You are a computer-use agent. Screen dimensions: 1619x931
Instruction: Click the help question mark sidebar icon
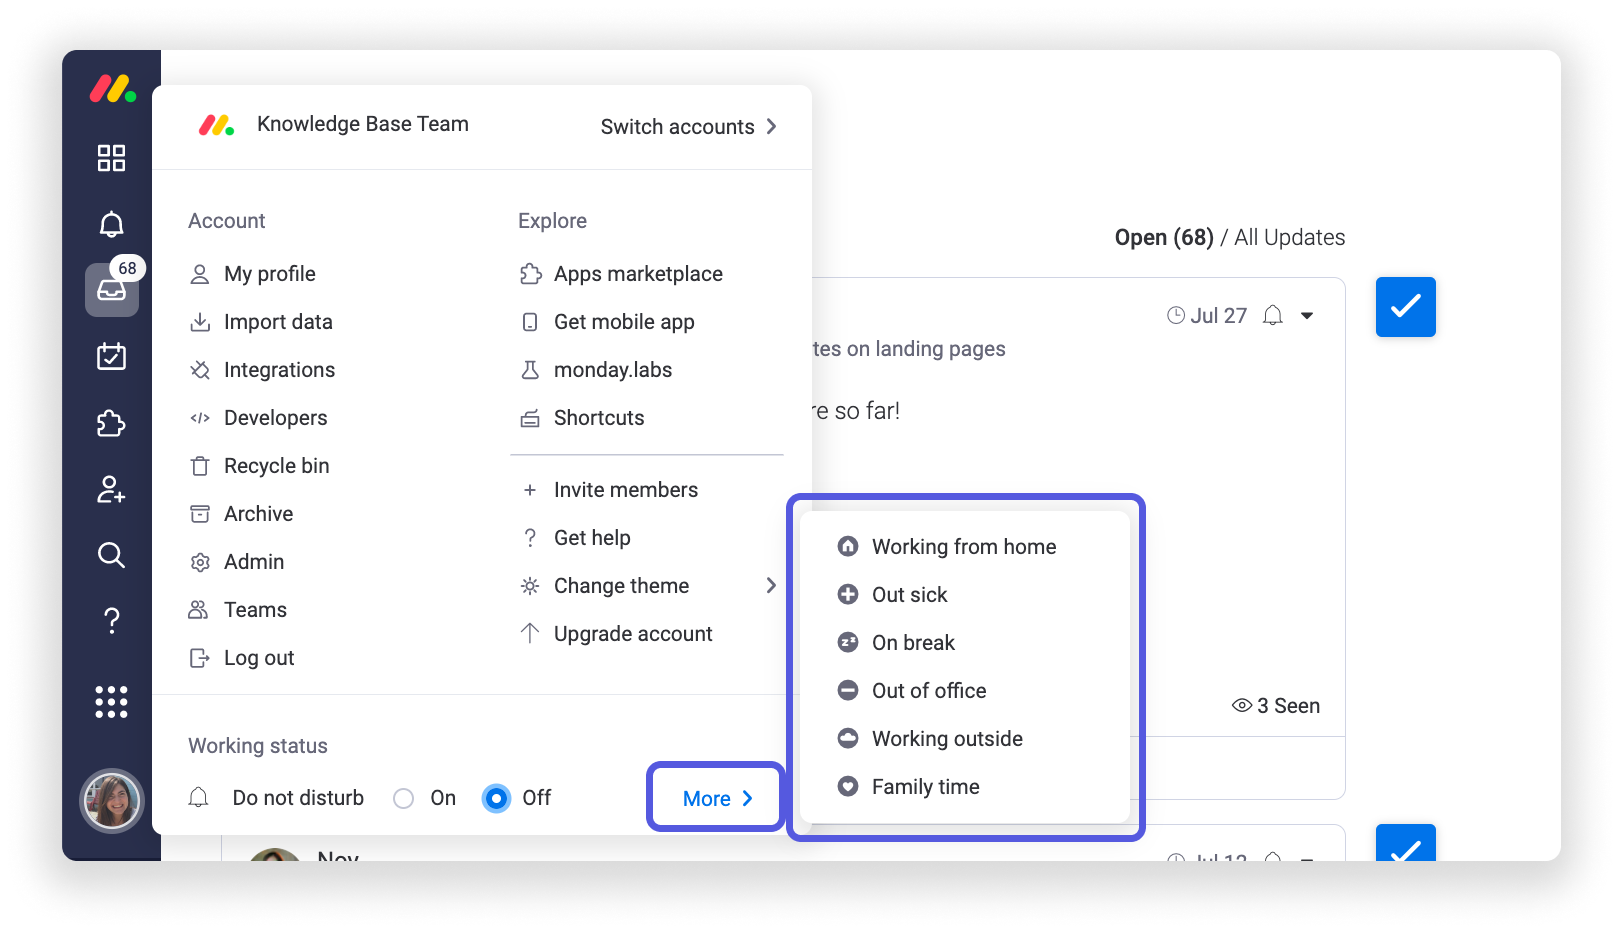click(111, 621)
